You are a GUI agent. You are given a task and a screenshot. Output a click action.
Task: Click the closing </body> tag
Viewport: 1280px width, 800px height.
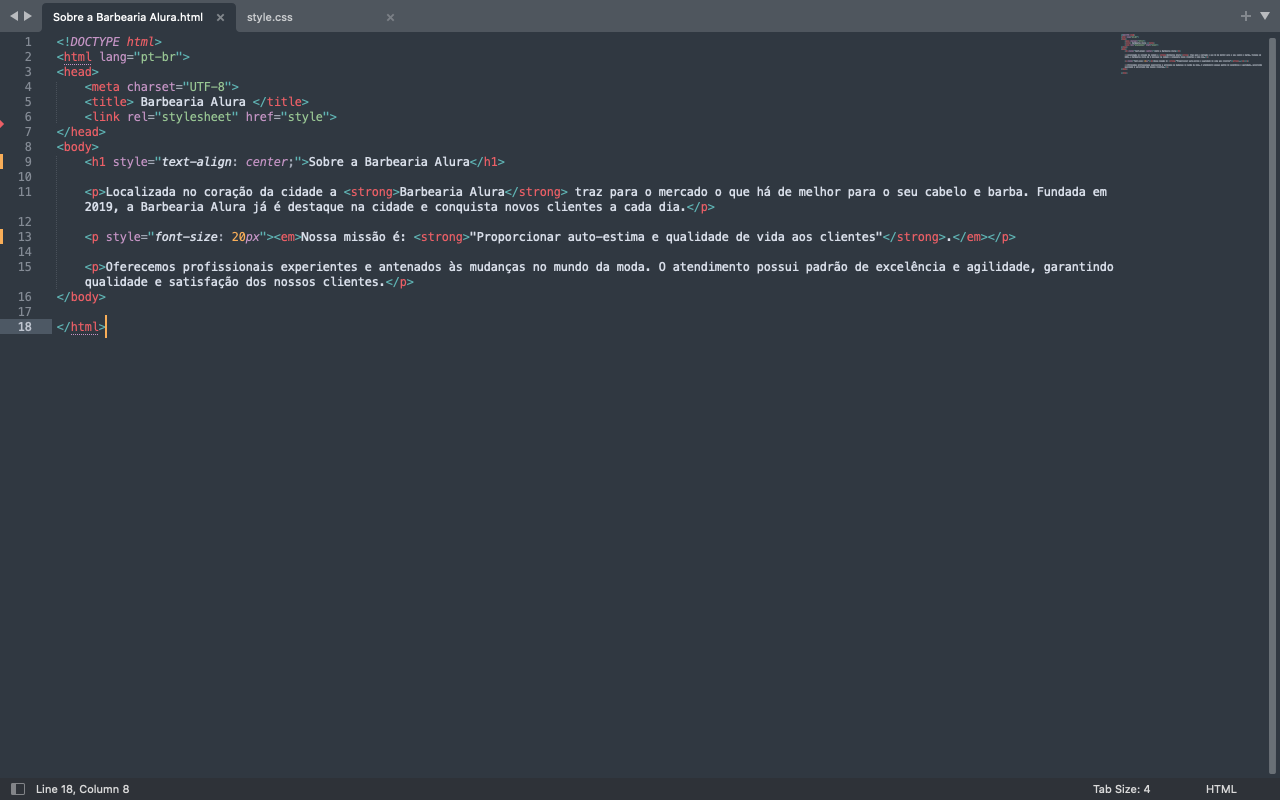(81, 297)
